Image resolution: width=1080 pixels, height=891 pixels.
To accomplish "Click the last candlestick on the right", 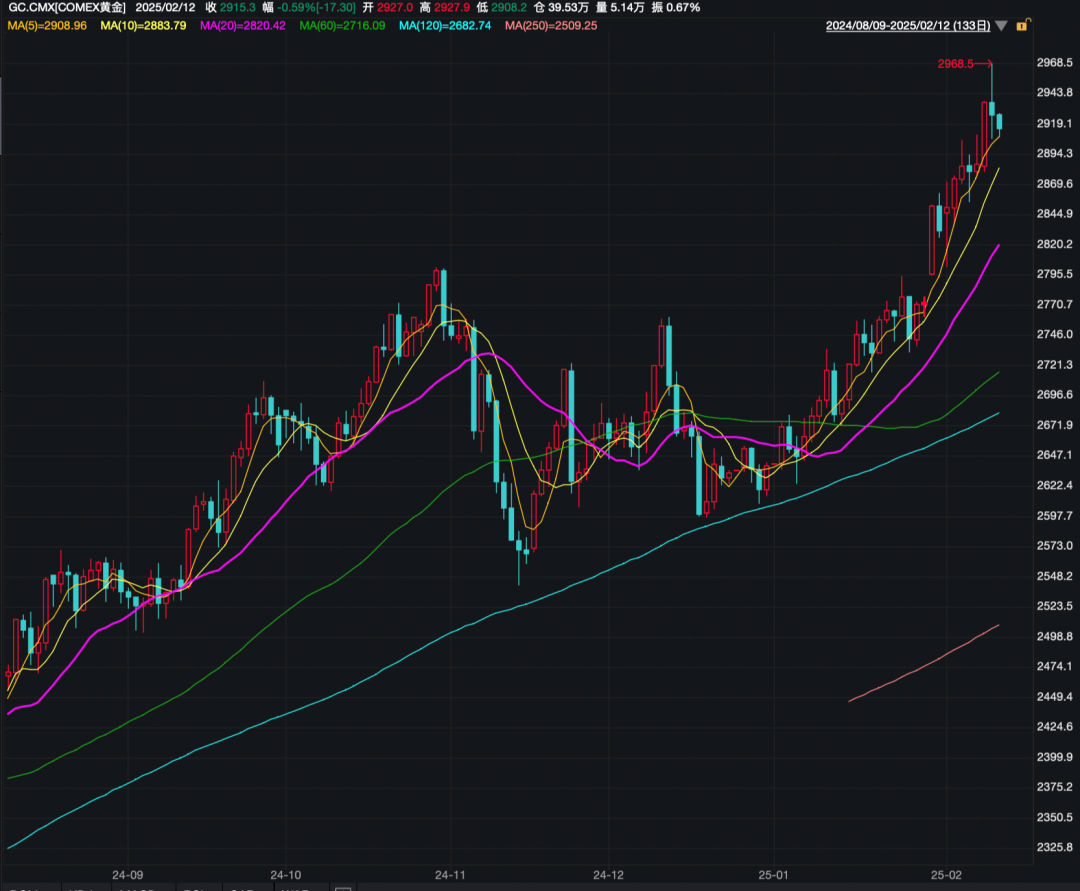I will coord(999,124).
